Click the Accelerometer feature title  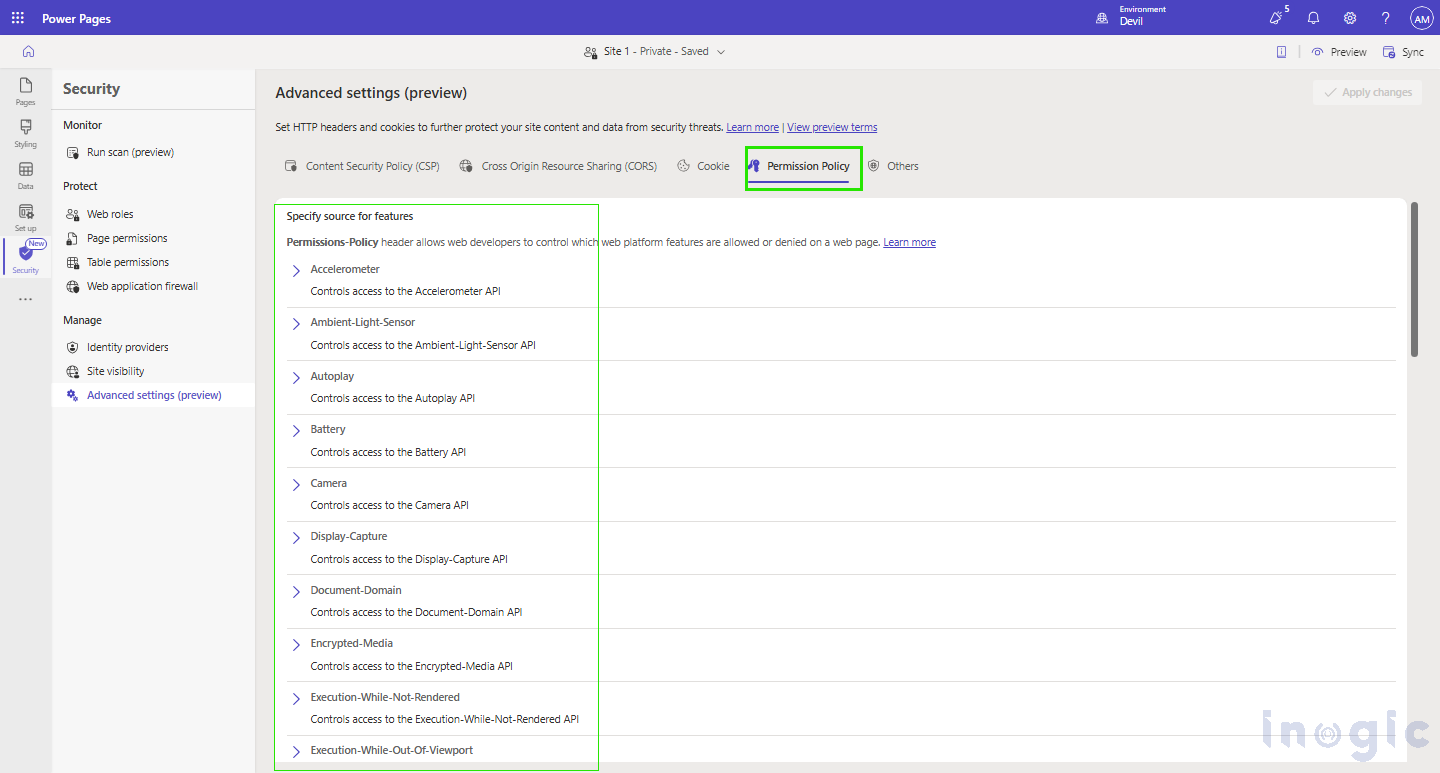(x=345, y=269)
